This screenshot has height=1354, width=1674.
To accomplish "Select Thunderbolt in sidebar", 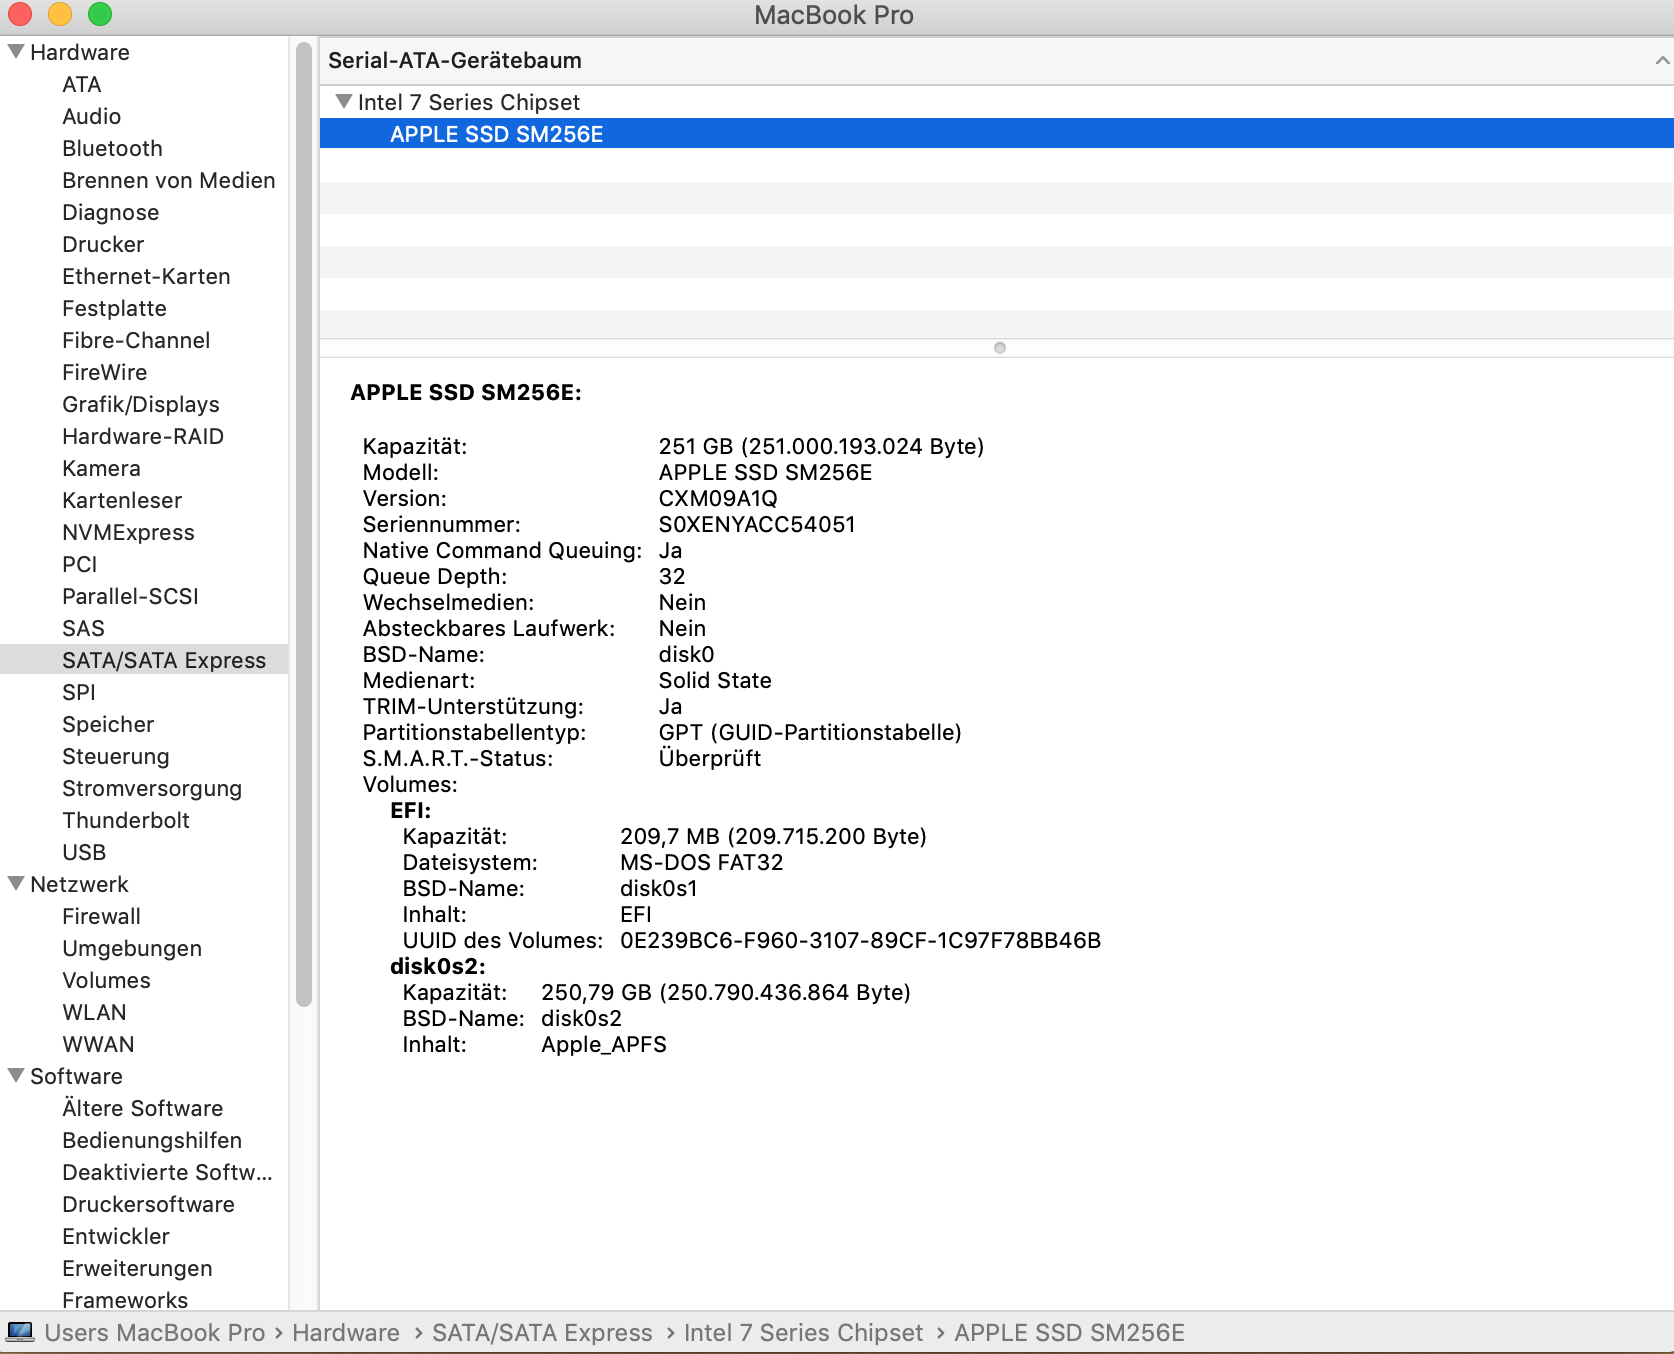I will point(126,821).
